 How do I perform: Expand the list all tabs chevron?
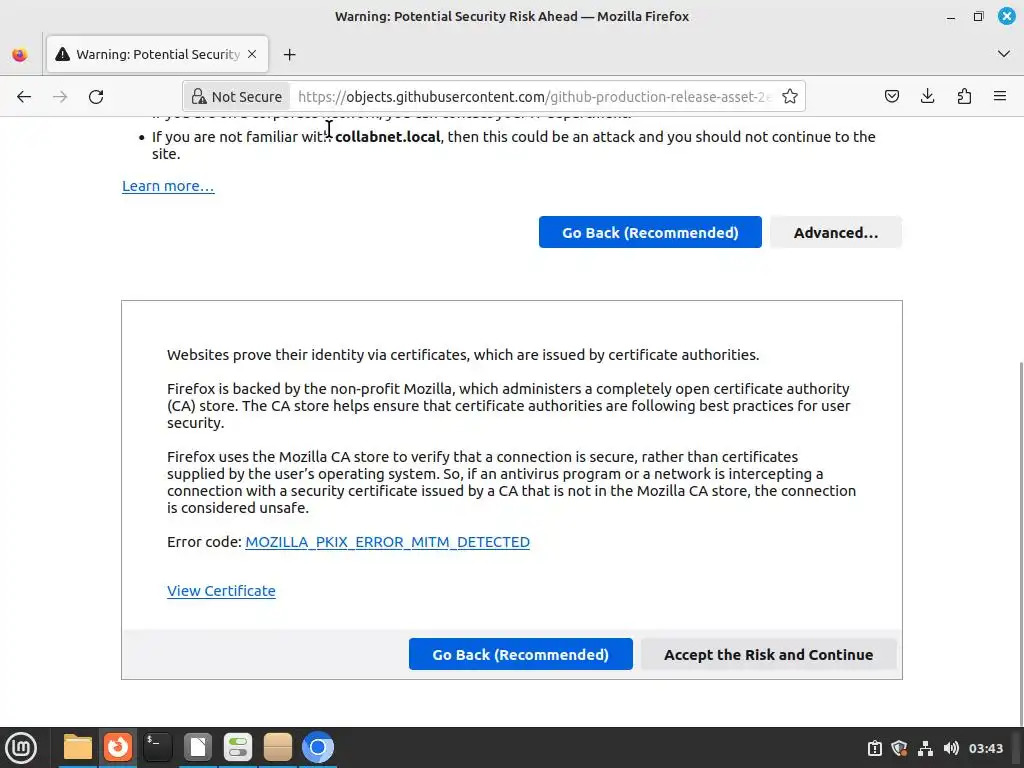click(x=1004, y=54)
